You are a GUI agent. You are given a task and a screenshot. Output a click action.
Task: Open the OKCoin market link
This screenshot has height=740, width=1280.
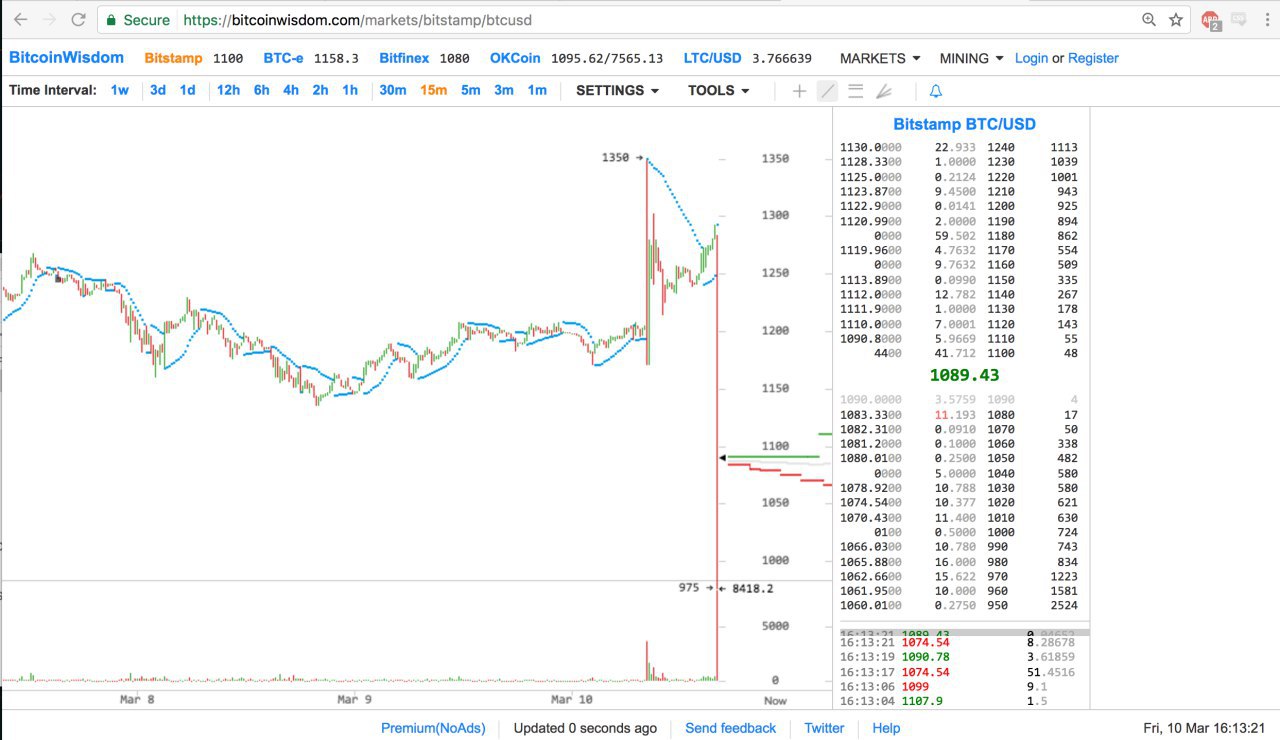tap(515, 58)
